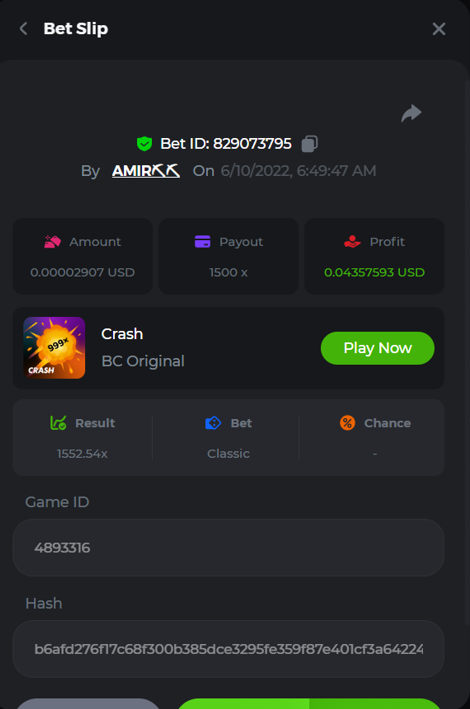Go back with the left chevron arrow
470x709 pixels.
tap(24, 29)
